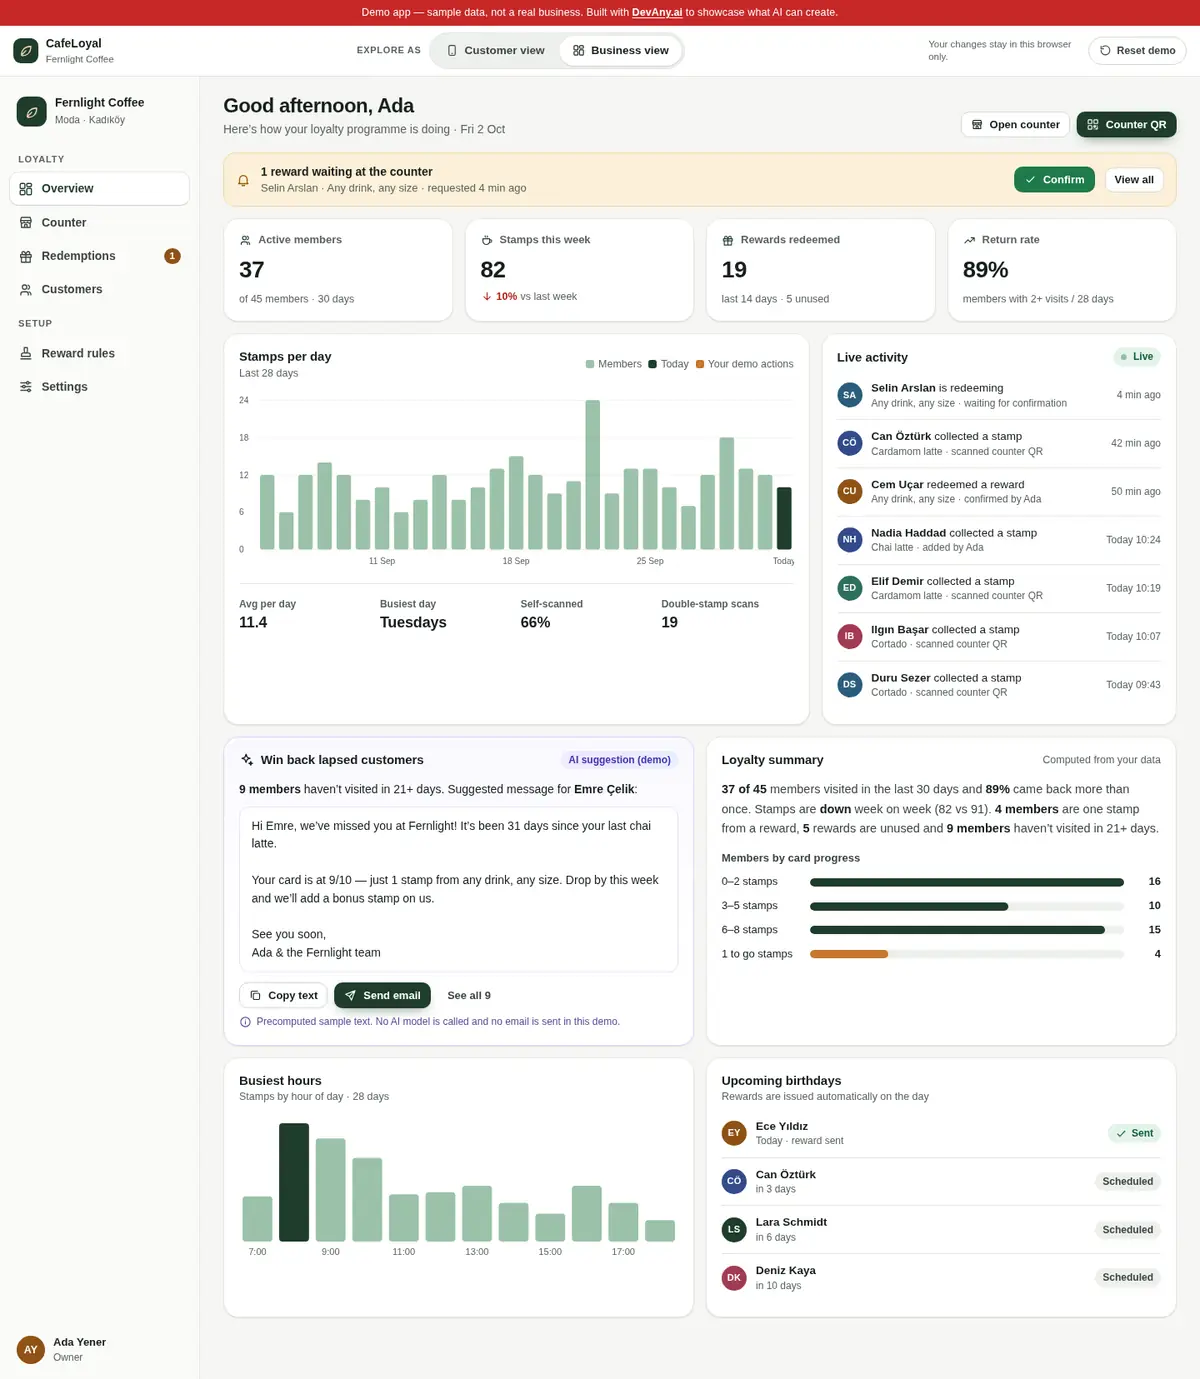Click the Rewards redeemed gift icon
This screenshot has width=1200, height=1379.
(x=728, y=240)
